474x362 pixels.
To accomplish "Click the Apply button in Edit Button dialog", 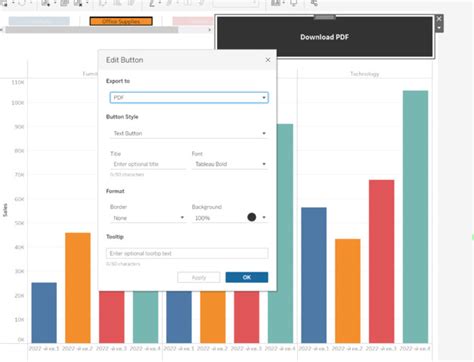I will tap(199, 277).
